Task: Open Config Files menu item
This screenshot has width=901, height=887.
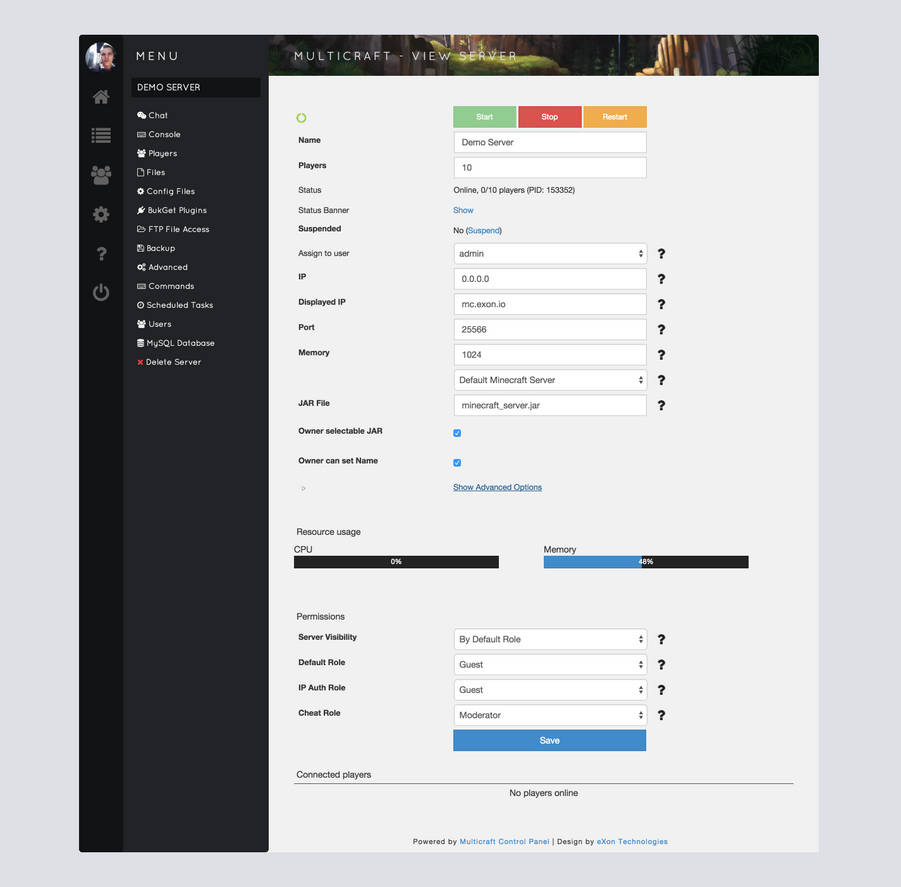Action: (166, 191)
